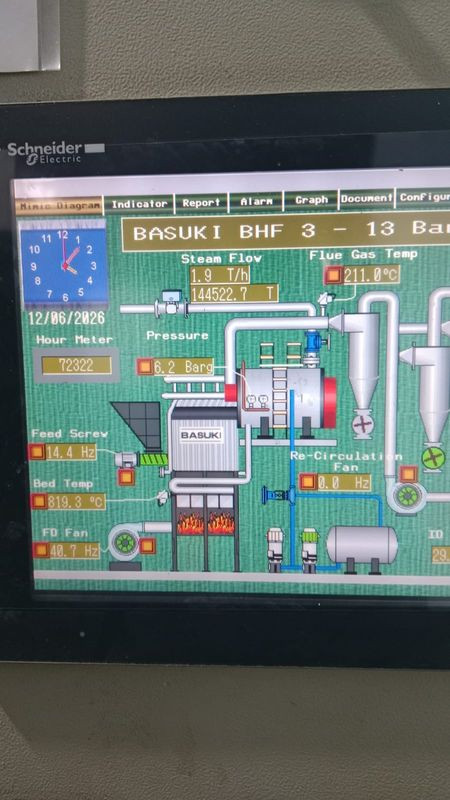The height and width of the screenshot is (800, 450).
Task: Select the Pressure 6.2 Barg value
Action: pos(183,367)
